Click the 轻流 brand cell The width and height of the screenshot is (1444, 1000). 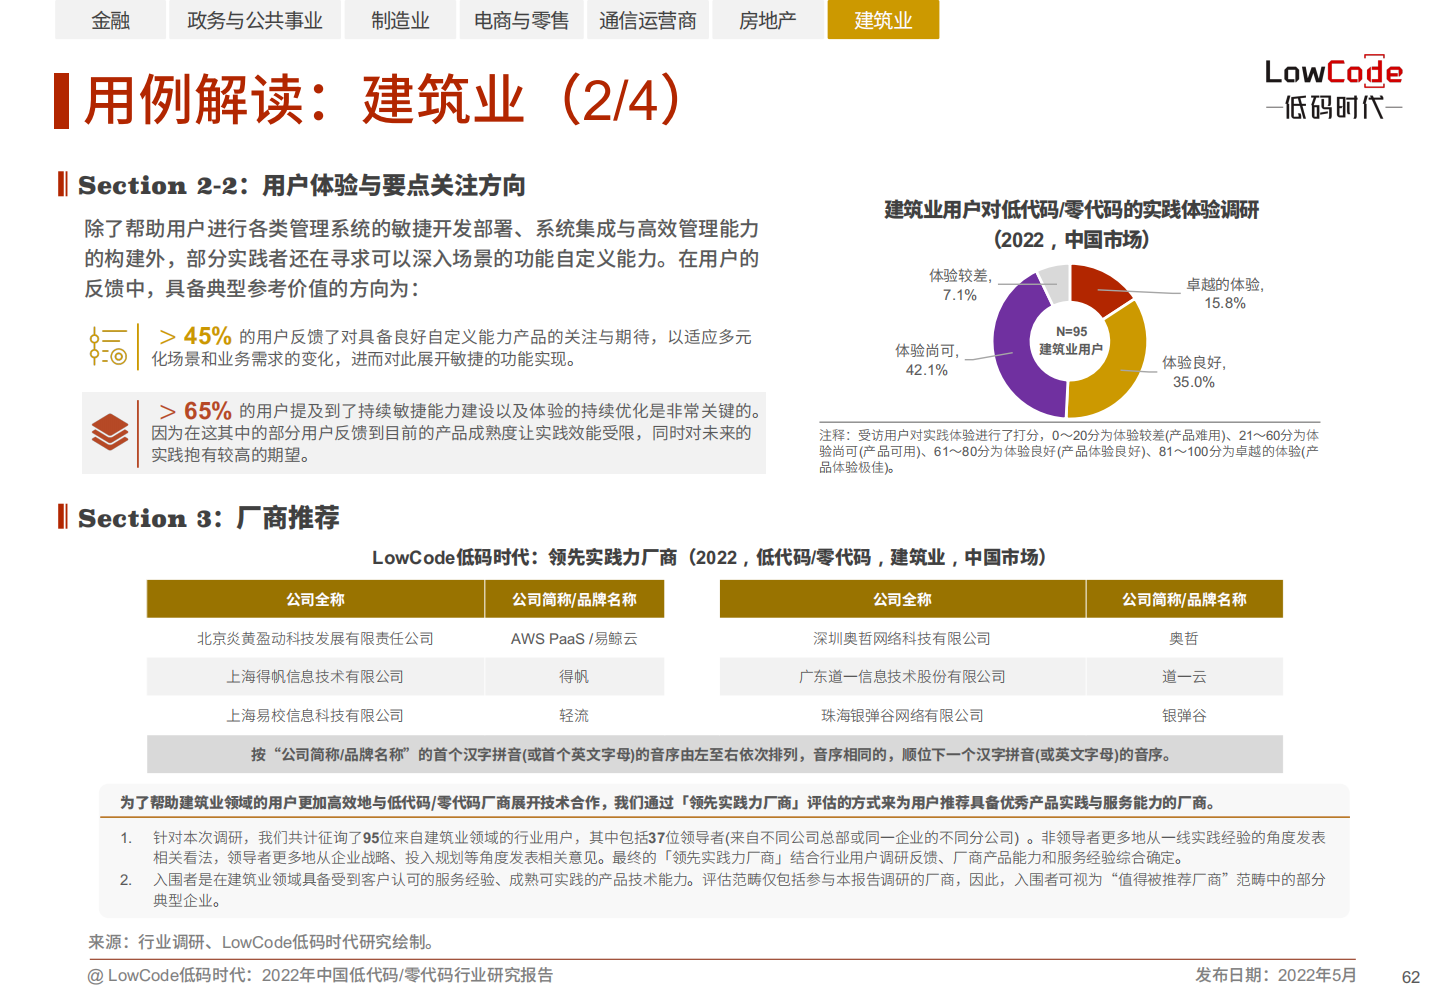tap(574, 715)
